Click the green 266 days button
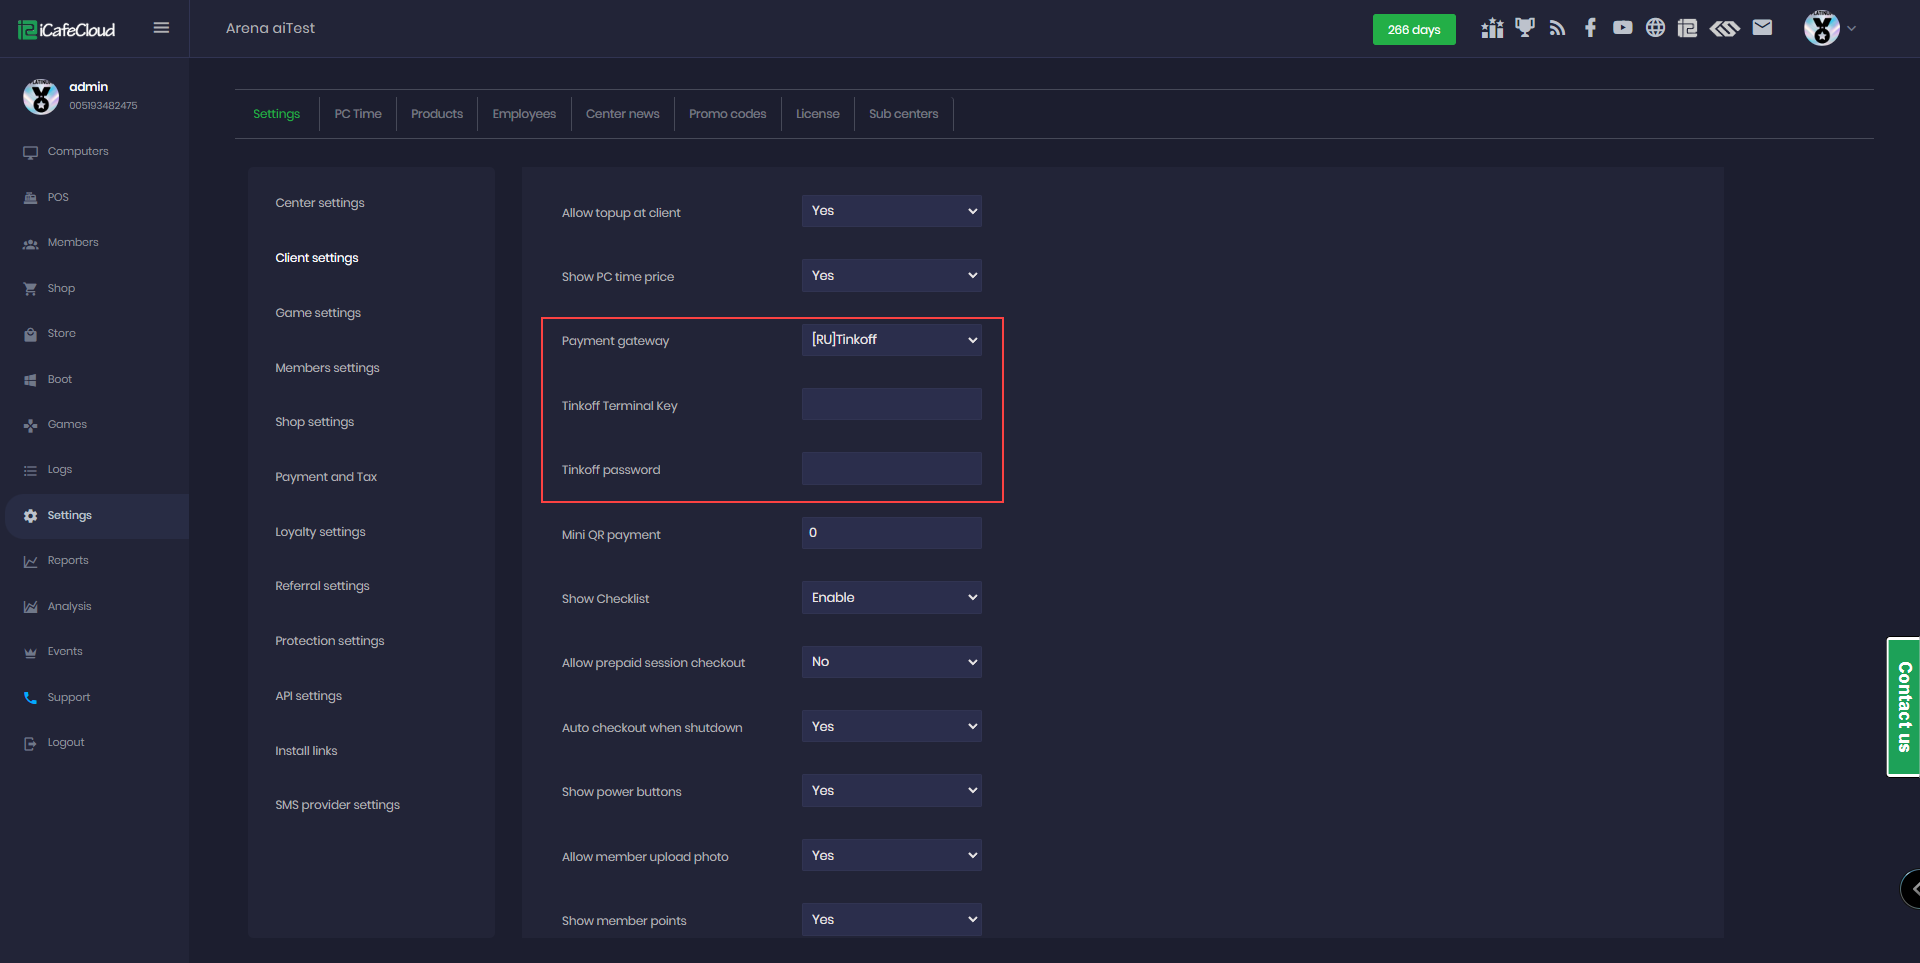This screenshot has width=1920, height=963. pyautogui.click(x=1413, y=30)
